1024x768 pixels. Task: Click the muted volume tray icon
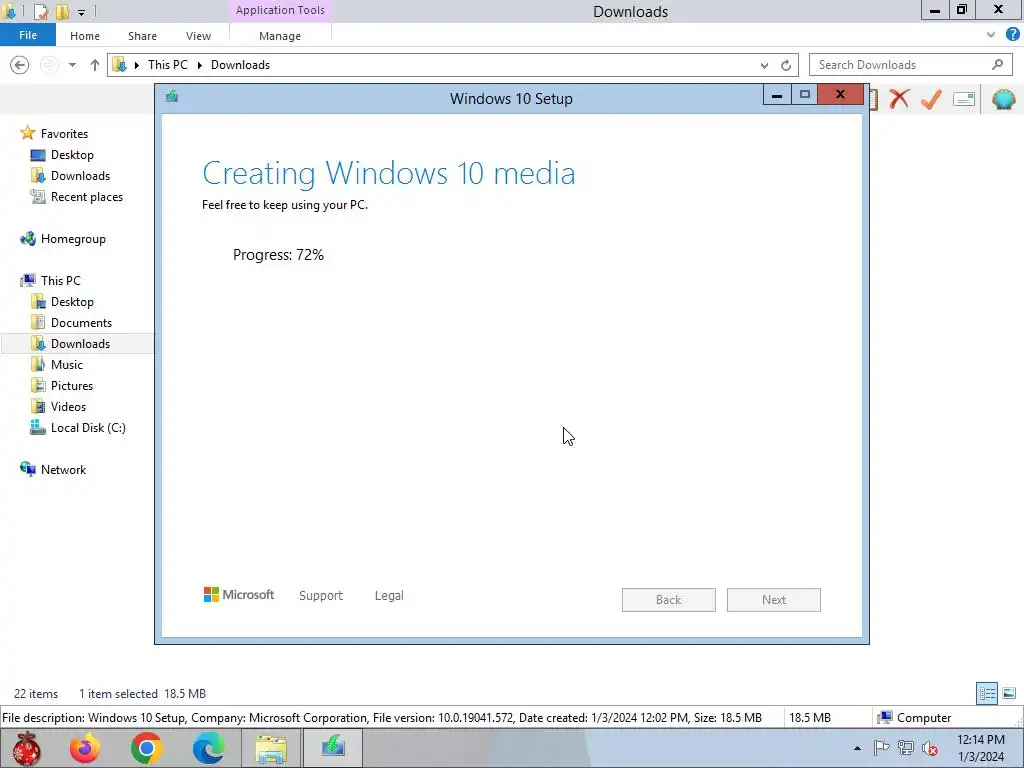[930, 748]
